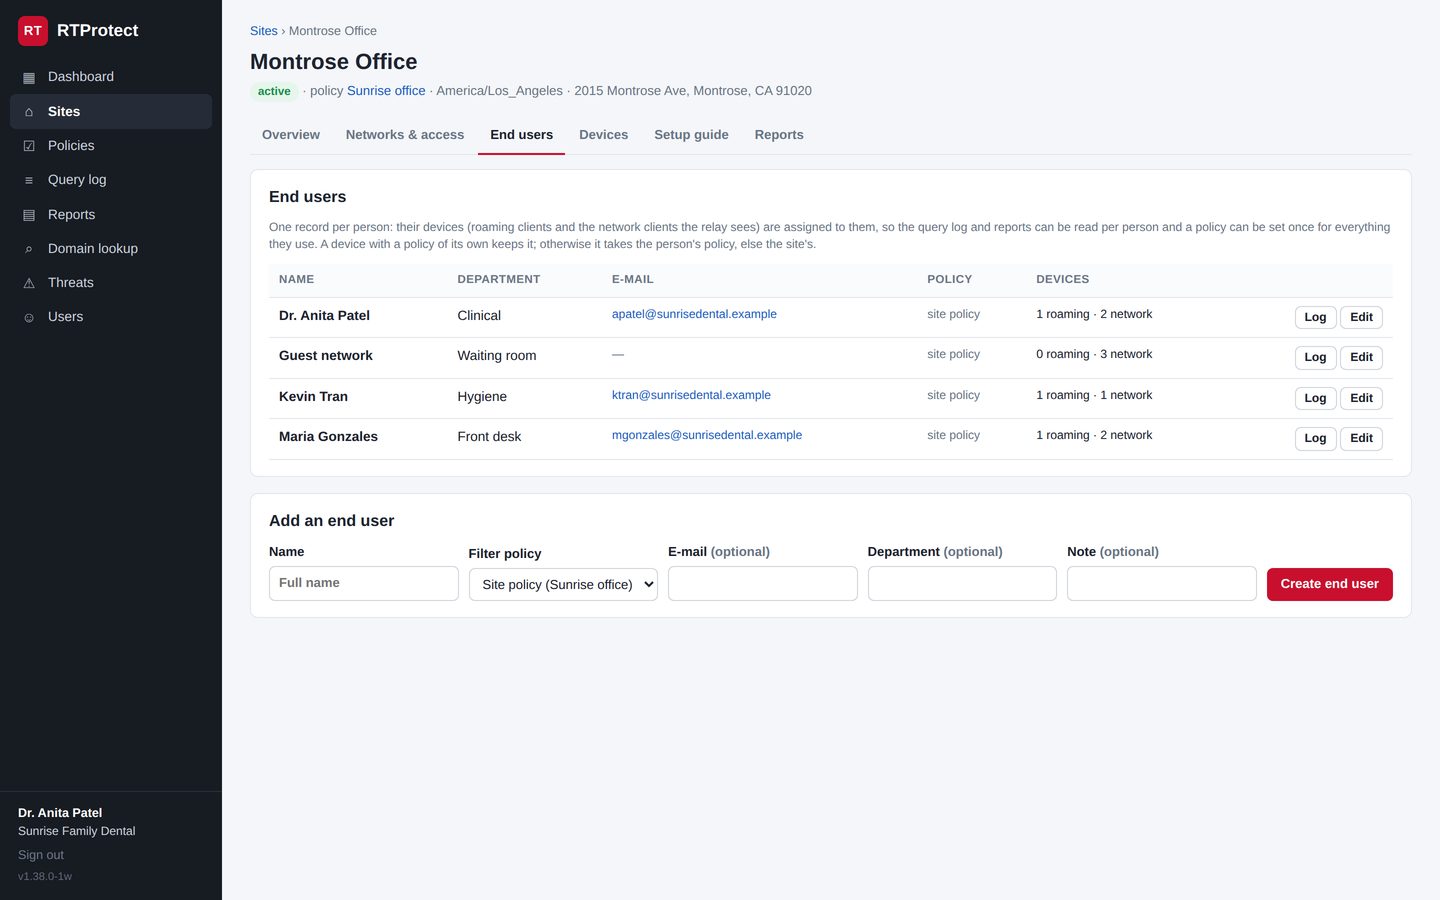Click the active status badge
Image resolution: width=1440 pixels, height=900 pixels.
click(274, 91)
